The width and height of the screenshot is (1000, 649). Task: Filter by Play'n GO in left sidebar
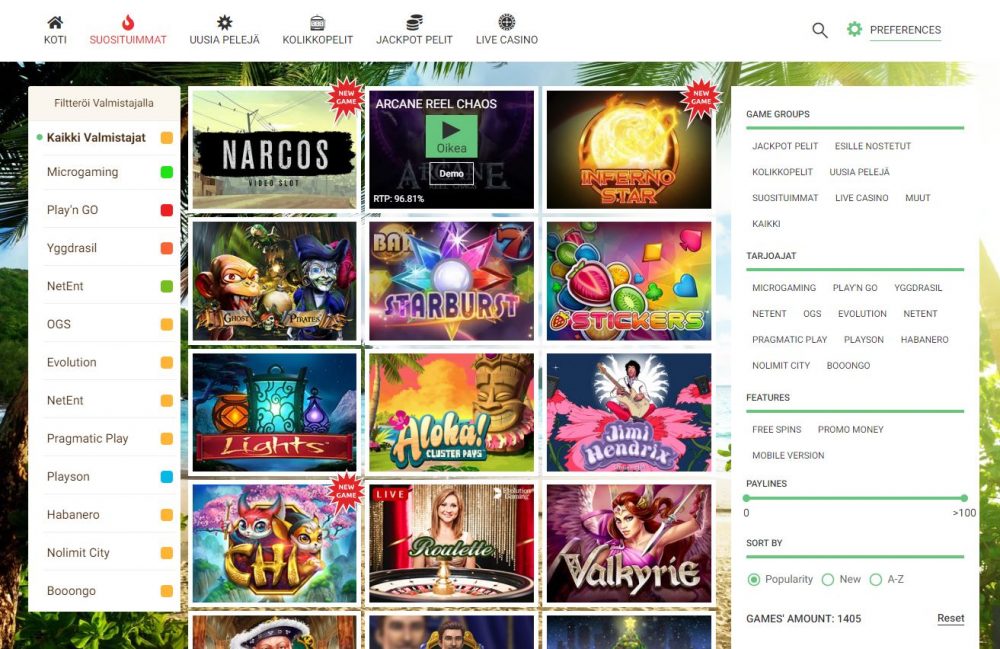point(105,210)
